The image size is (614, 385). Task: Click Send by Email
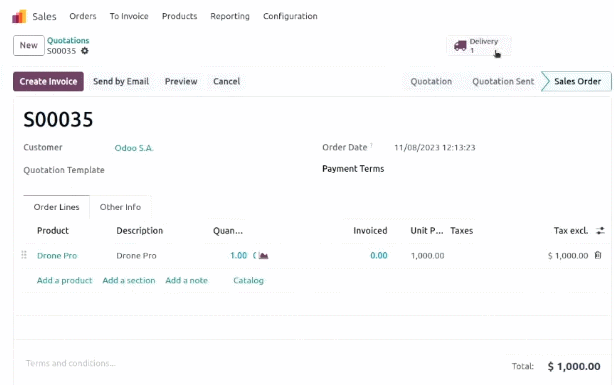click(x=121, y=81)
